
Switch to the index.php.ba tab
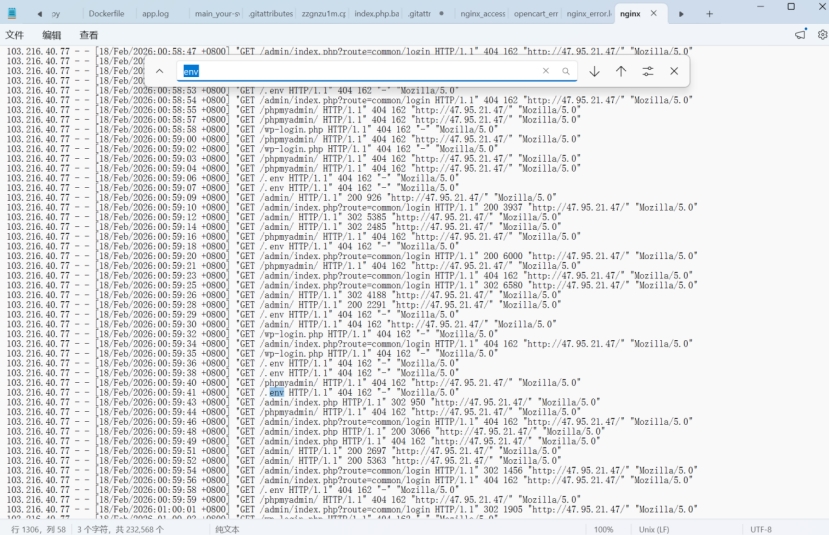(x=376, y=14)
